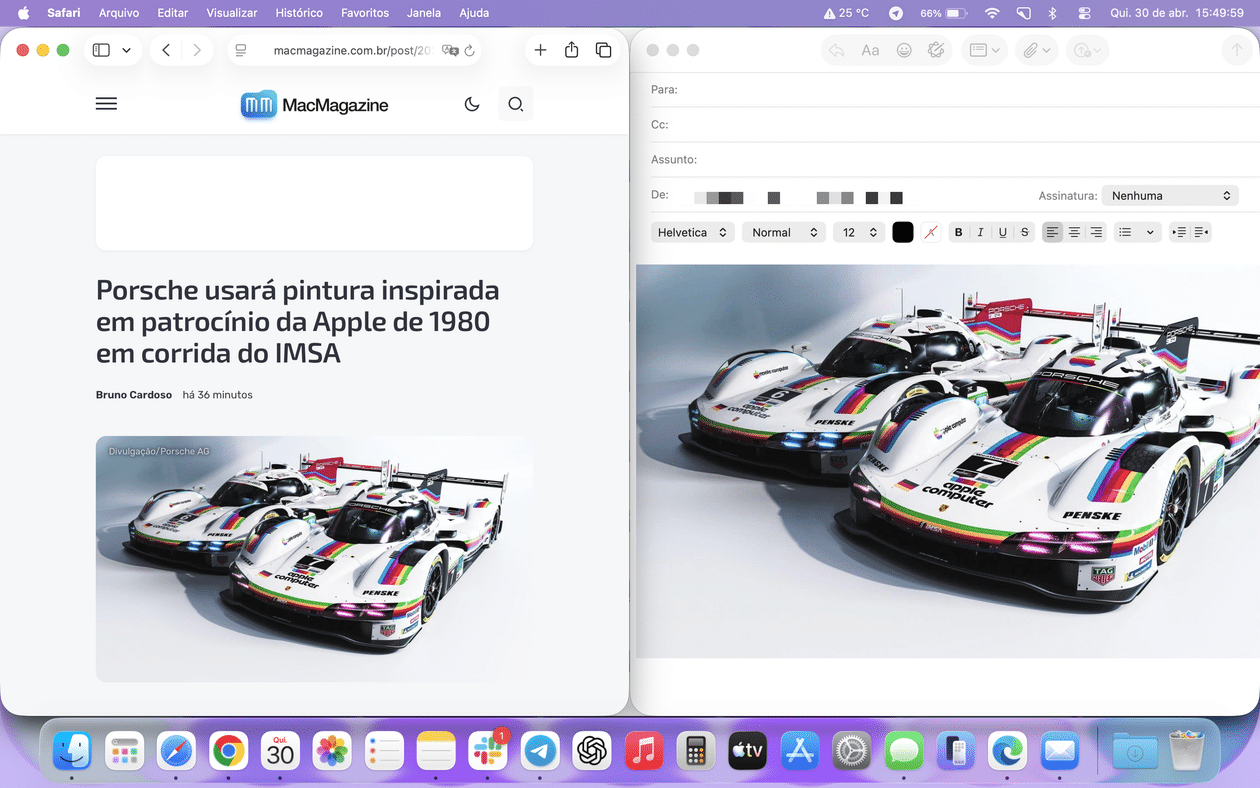Open the Assinatura Nenhuma dropdown
This screenshot has height=788, width=1260.
coord(1170,196)
